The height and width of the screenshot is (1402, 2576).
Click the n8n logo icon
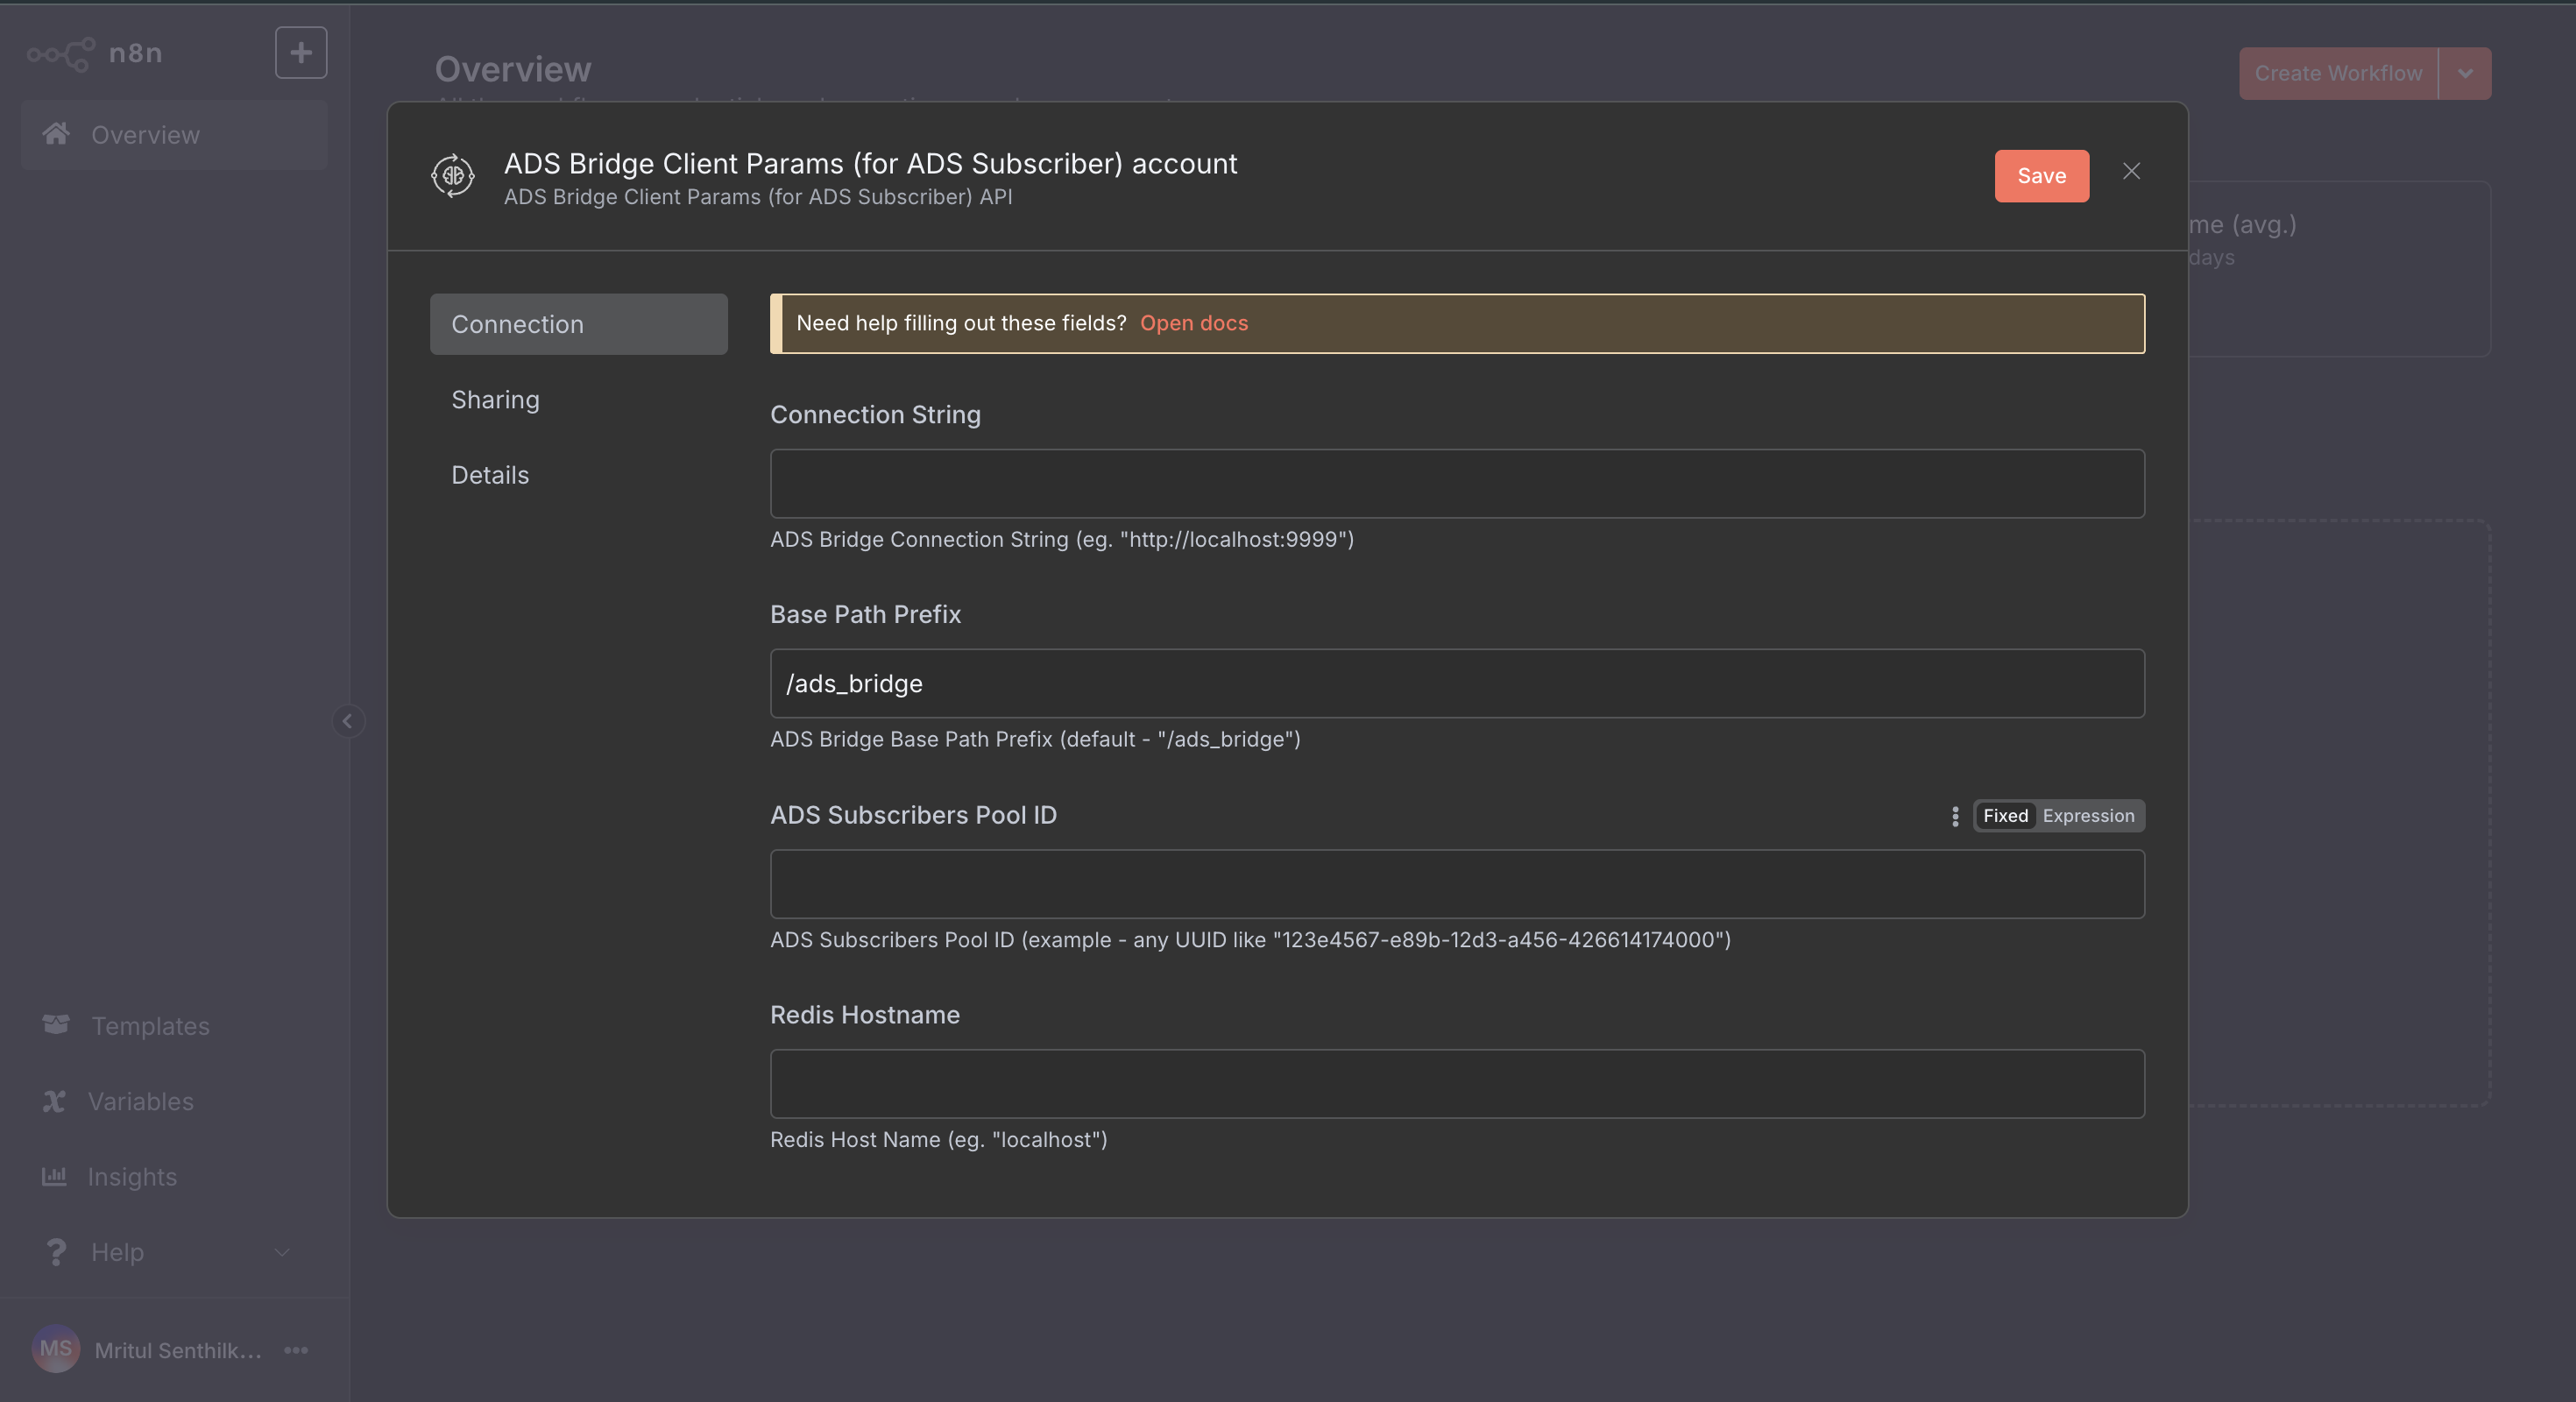coord(61,53)
